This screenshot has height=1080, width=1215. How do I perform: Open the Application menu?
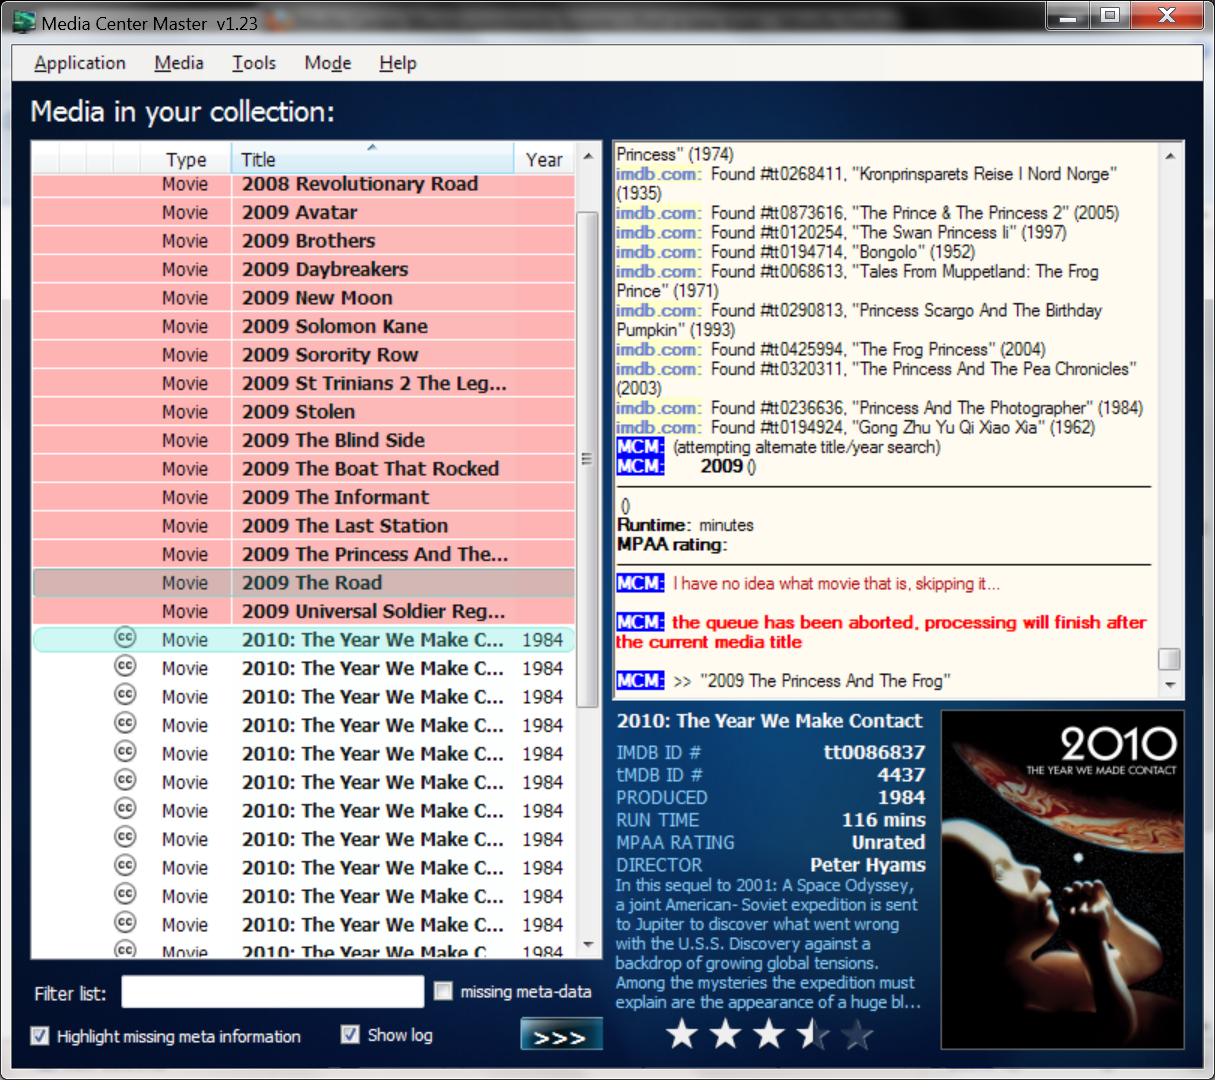(80, 63)
